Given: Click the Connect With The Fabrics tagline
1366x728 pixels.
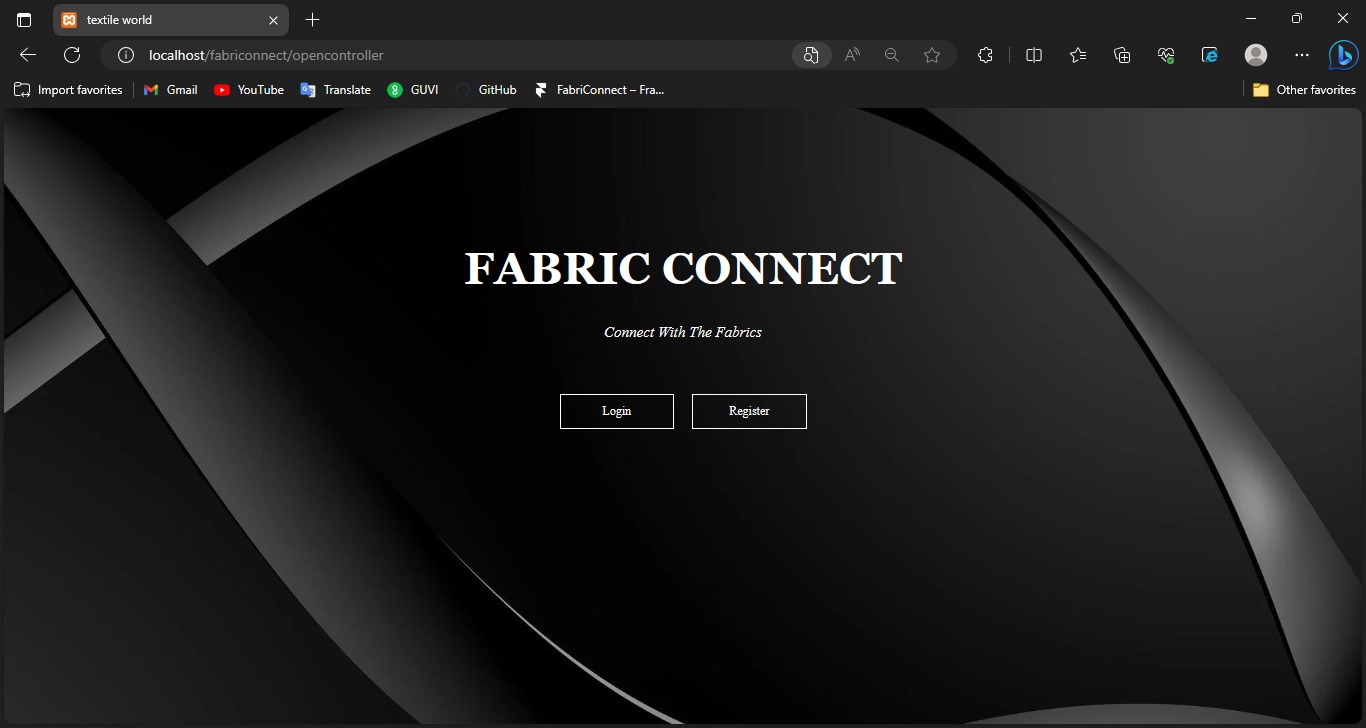Looking at the screenshot, I should click(683, 332).
